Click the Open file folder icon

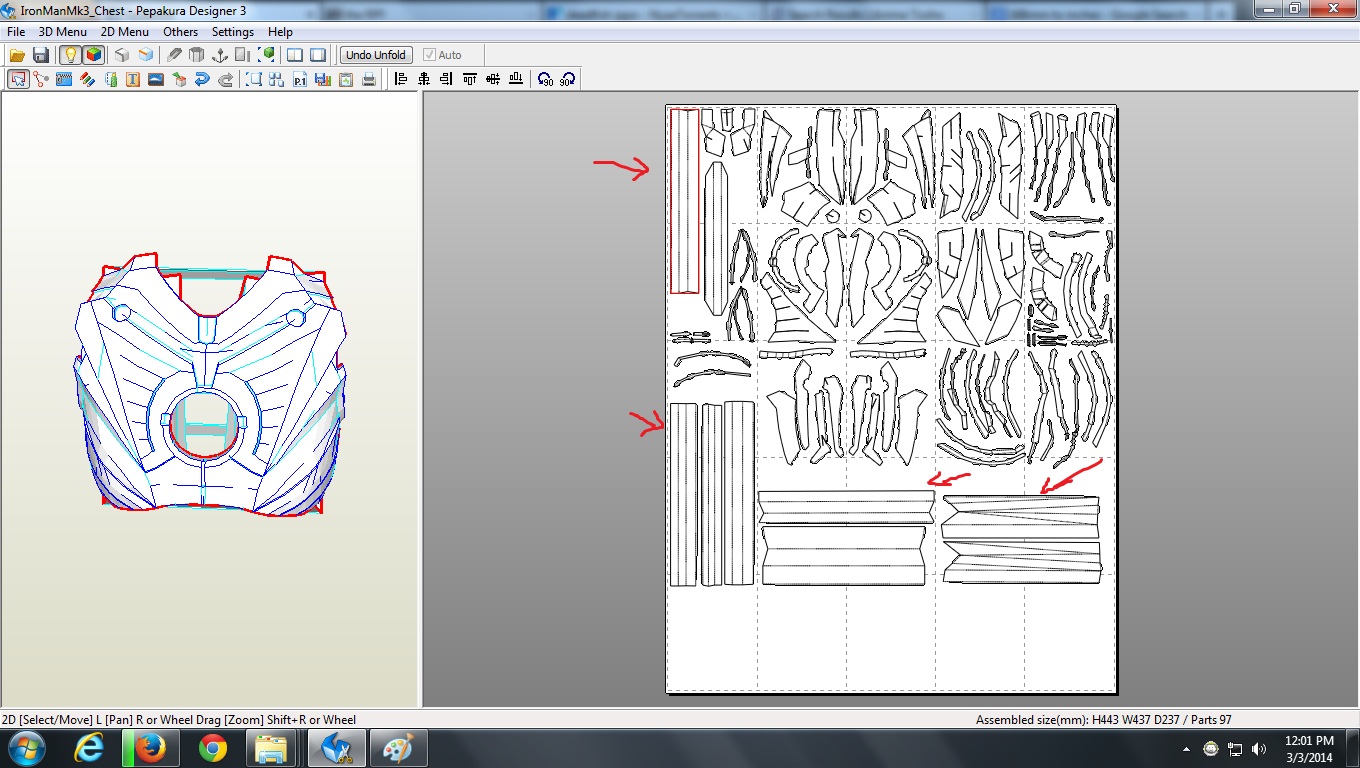[x=17, y=55]
